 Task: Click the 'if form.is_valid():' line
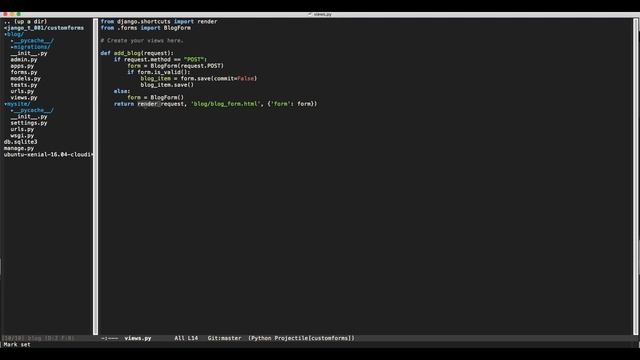[159, 72]
